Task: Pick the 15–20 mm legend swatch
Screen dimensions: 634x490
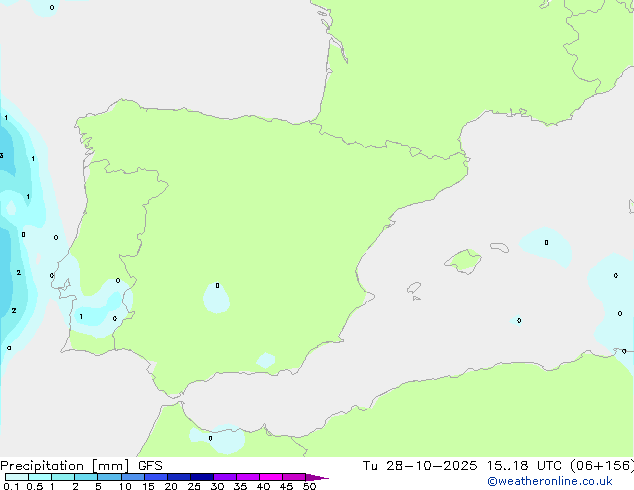Action: pyautogui.click(x=156, y=477)
